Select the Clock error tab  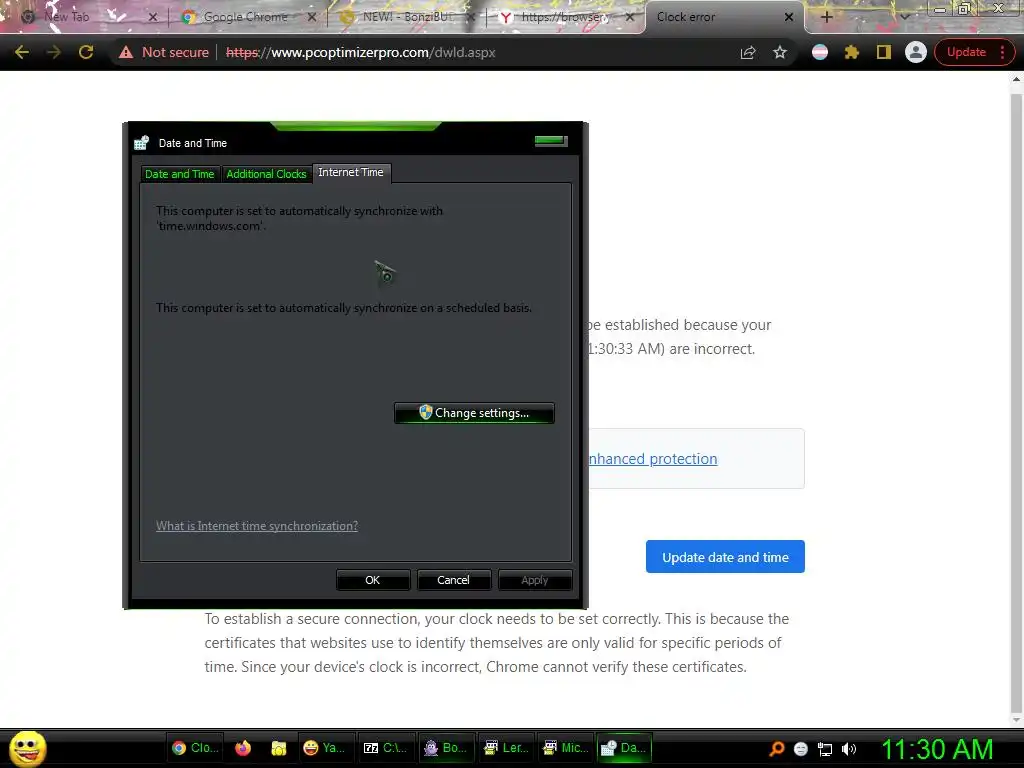click(x=724, y=17)
